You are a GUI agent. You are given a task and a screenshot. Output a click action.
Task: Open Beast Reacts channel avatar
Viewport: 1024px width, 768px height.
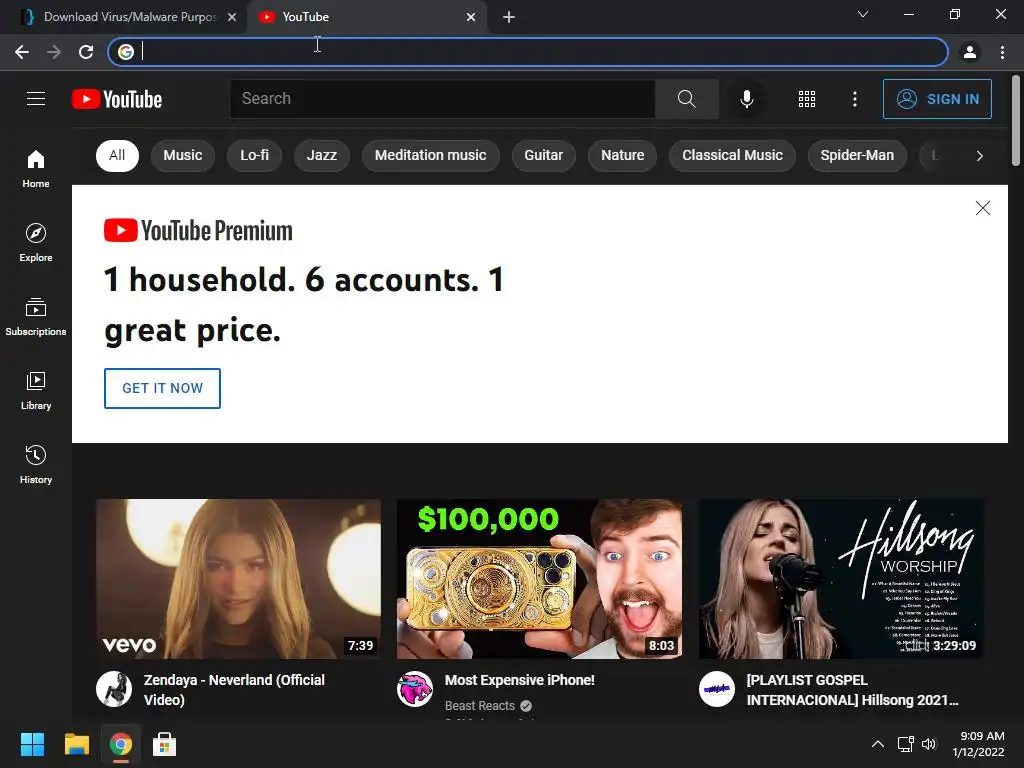coord(415,688)
